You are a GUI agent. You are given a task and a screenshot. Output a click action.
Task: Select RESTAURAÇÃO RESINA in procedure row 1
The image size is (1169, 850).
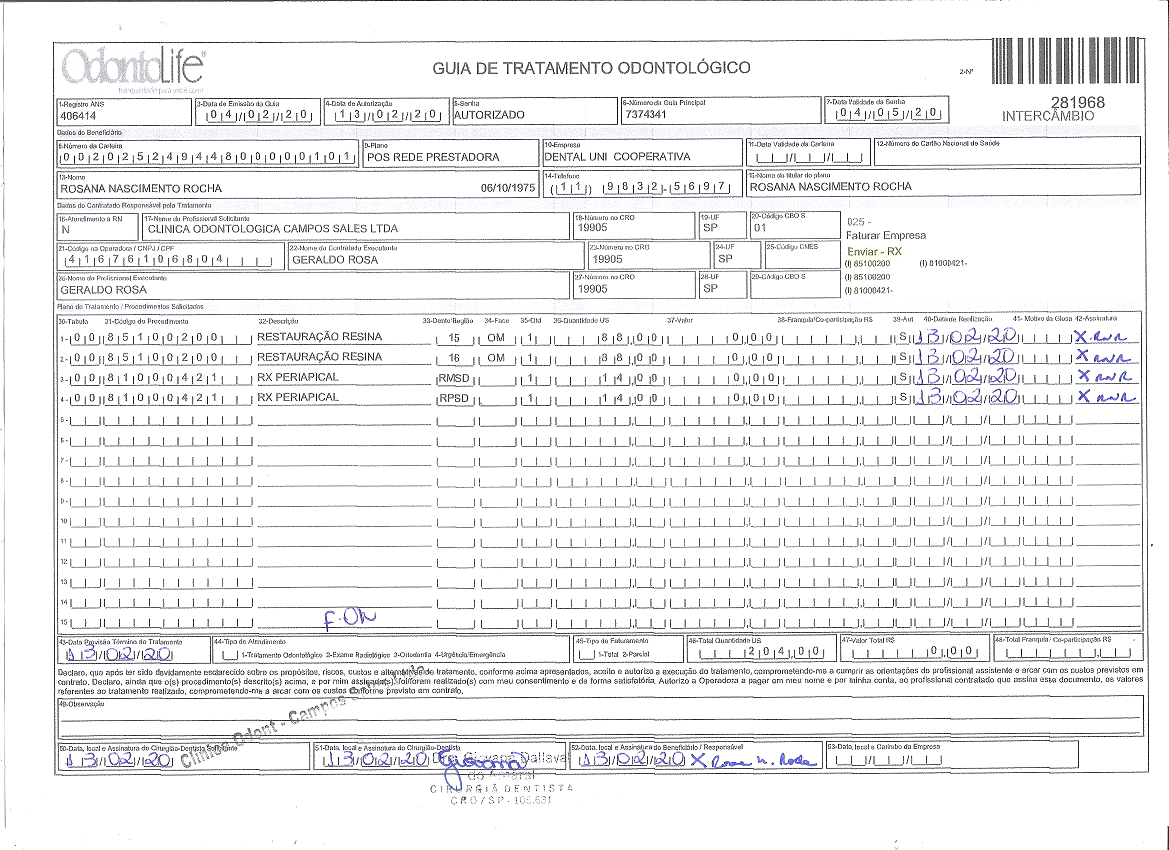click(319, 337)
